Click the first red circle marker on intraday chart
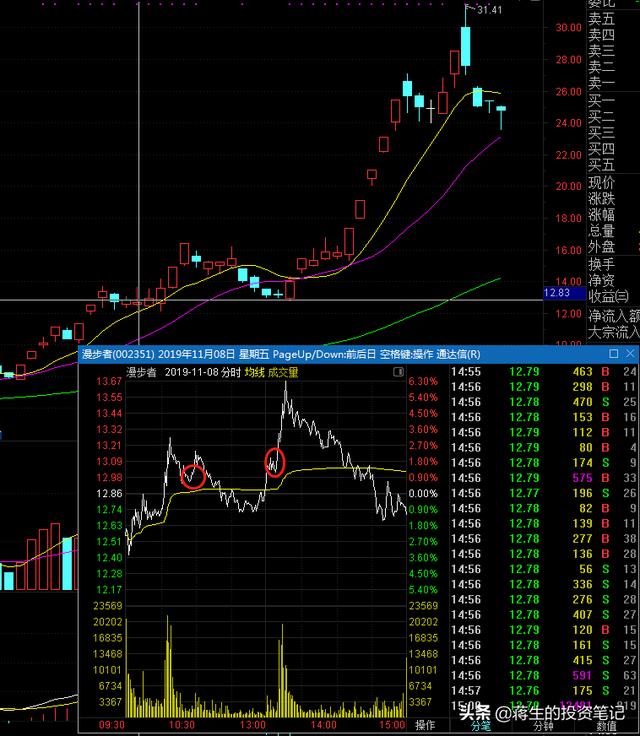 (x=194, y=476)
